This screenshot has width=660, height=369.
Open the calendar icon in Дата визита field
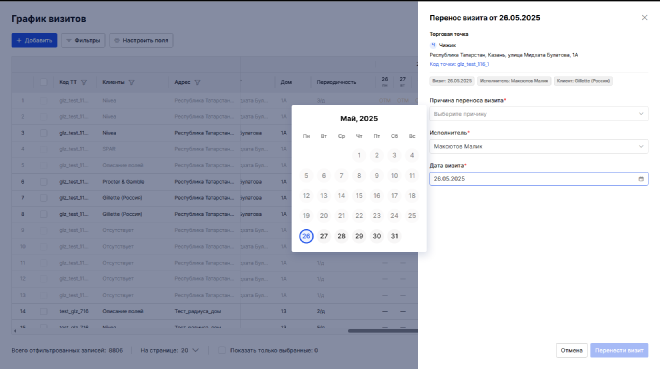point(641,179)
